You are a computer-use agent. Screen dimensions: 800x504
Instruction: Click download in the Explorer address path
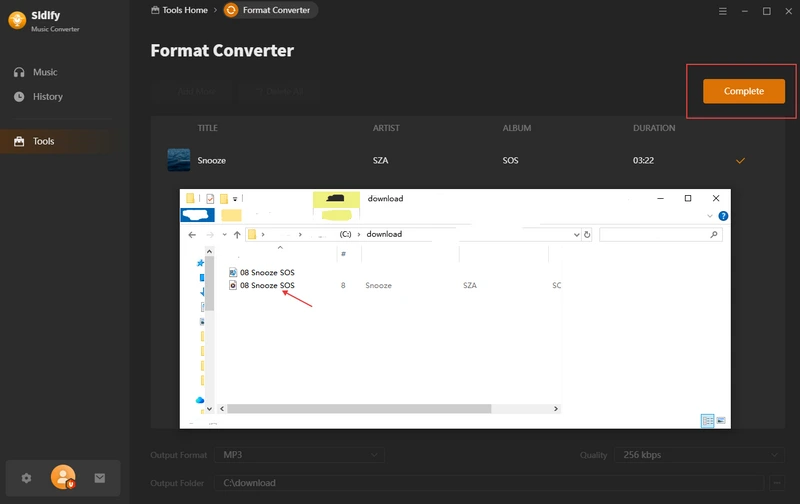(x=384, y=234)
